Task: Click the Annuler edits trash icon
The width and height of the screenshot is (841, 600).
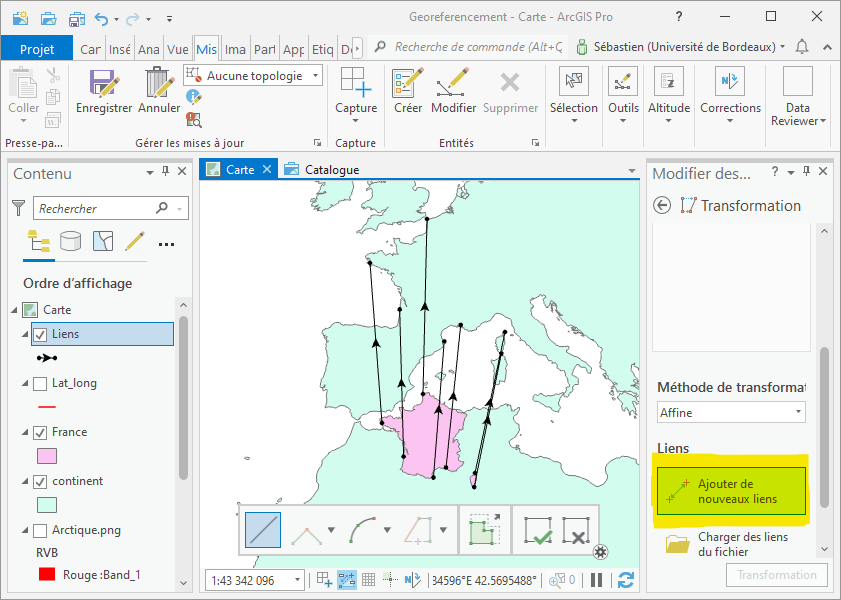Action: point(158,83)
